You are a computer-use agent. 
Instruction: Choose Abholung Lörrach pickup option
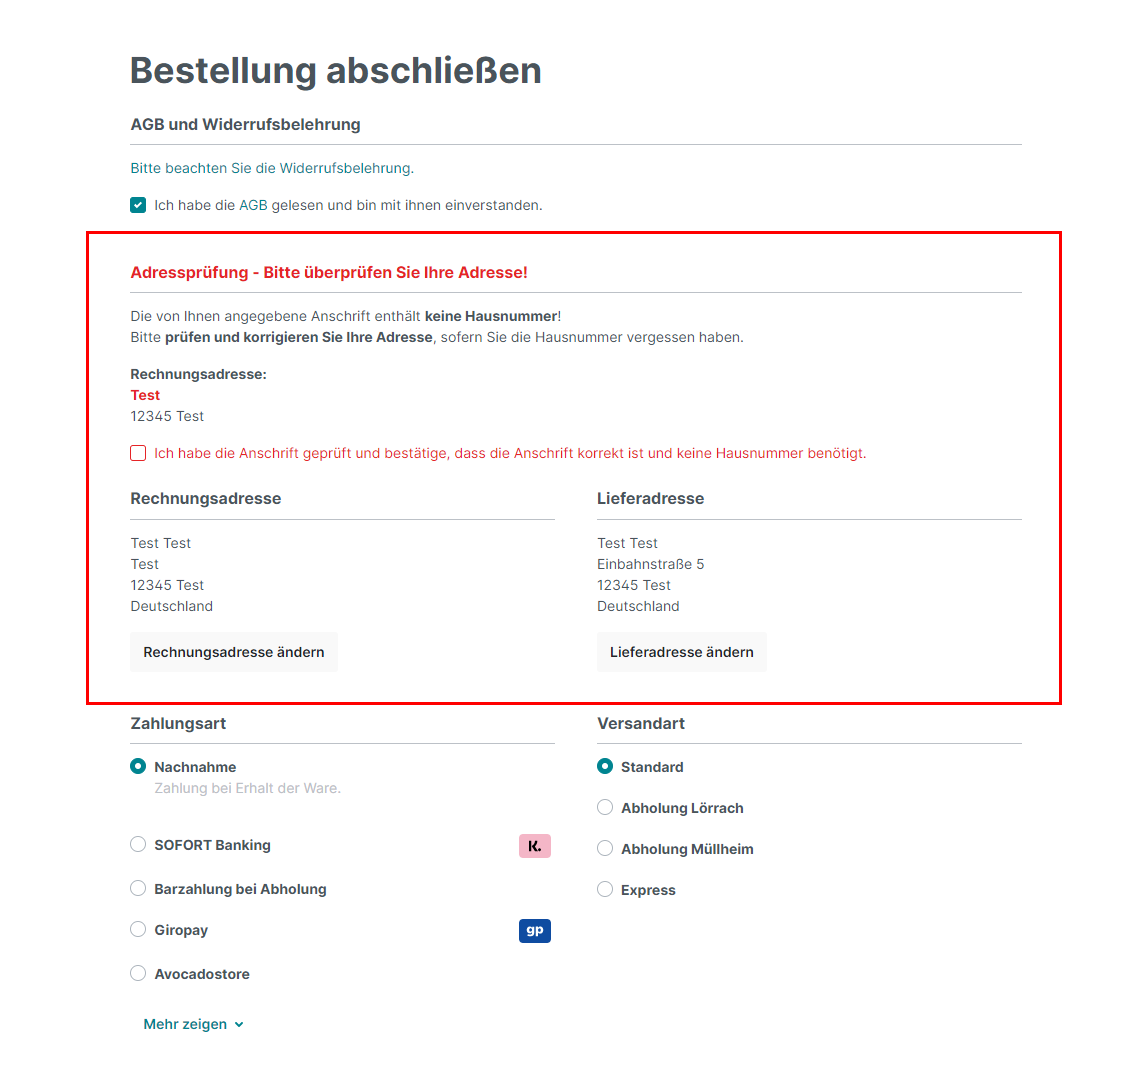point(605,808)
